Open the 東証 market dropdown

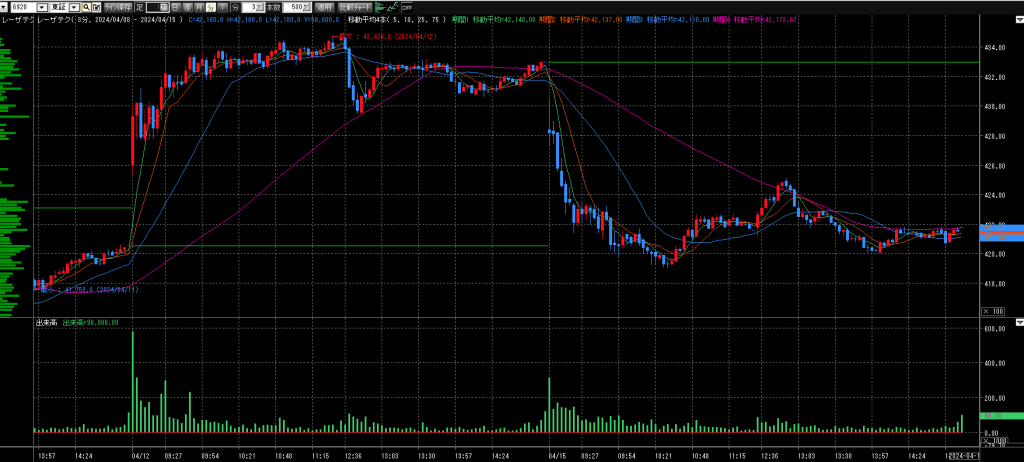click(74, 7)
